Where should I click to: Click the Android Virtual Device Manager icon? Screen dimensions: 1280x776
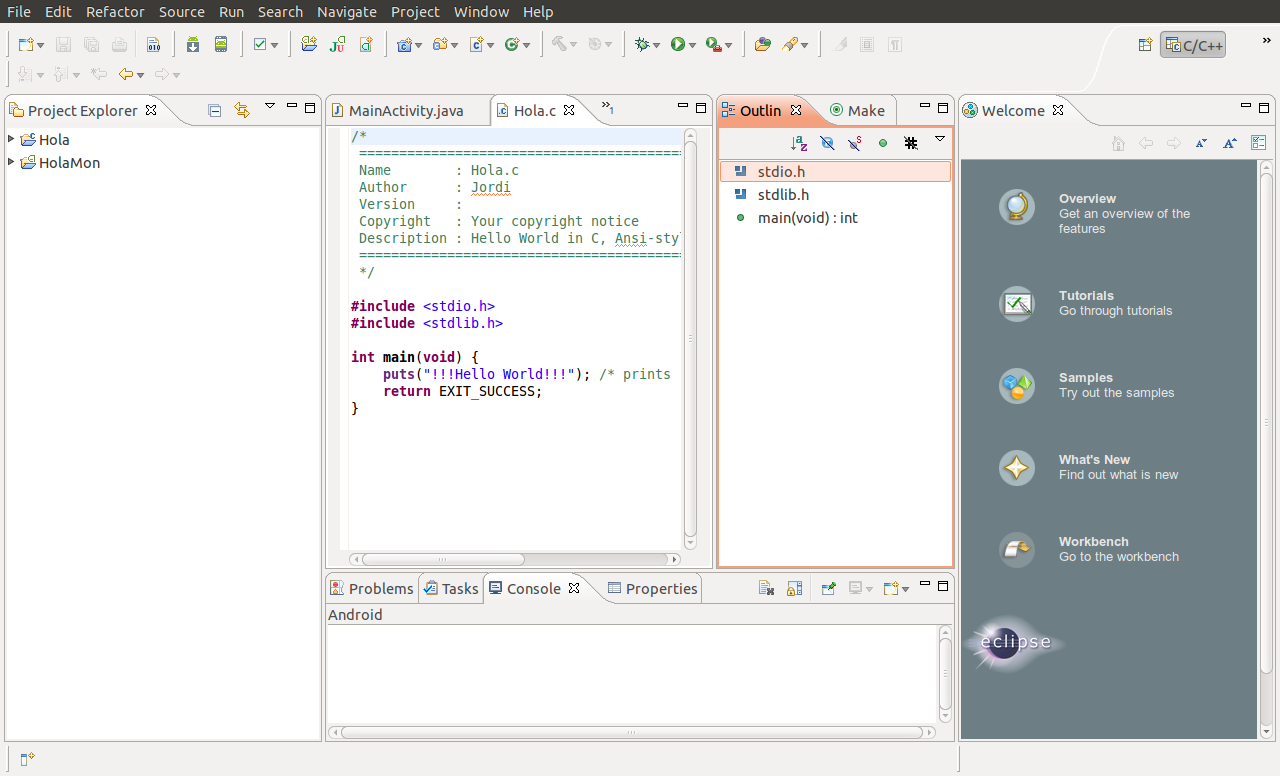221,45
